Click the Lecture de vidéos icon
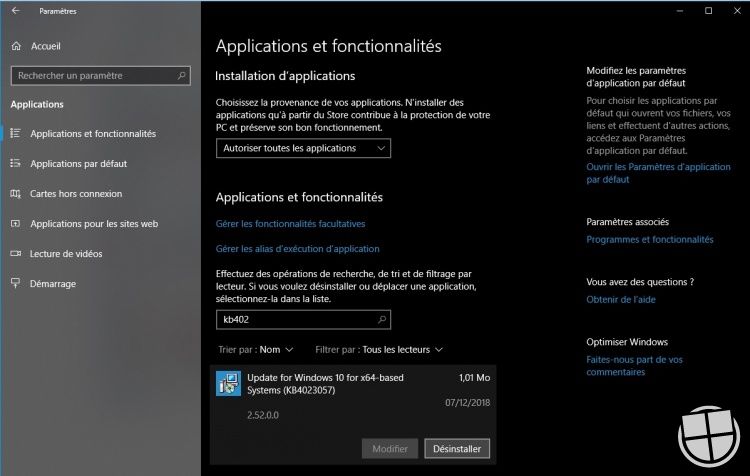 16,254
